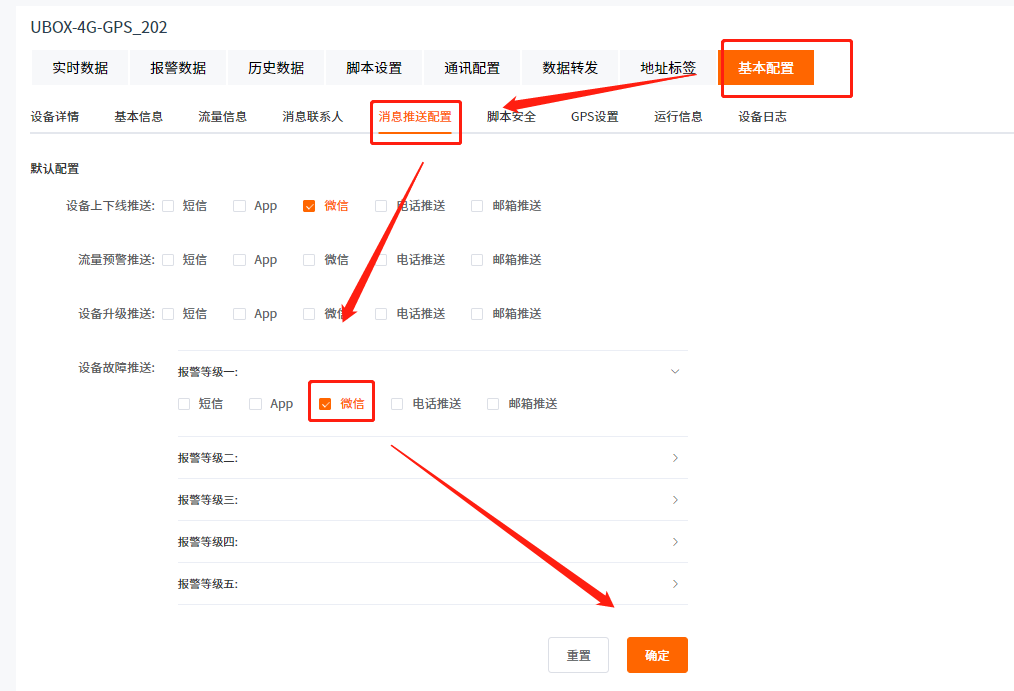The image size is (1014, 691).
Task: Switch to 消息联系人 sub-tab
Action: coord(312,117)
